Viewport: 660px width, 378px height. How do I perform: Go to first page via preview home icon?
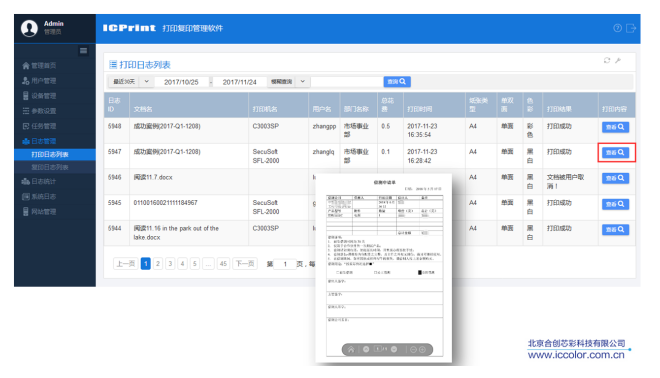351,349
